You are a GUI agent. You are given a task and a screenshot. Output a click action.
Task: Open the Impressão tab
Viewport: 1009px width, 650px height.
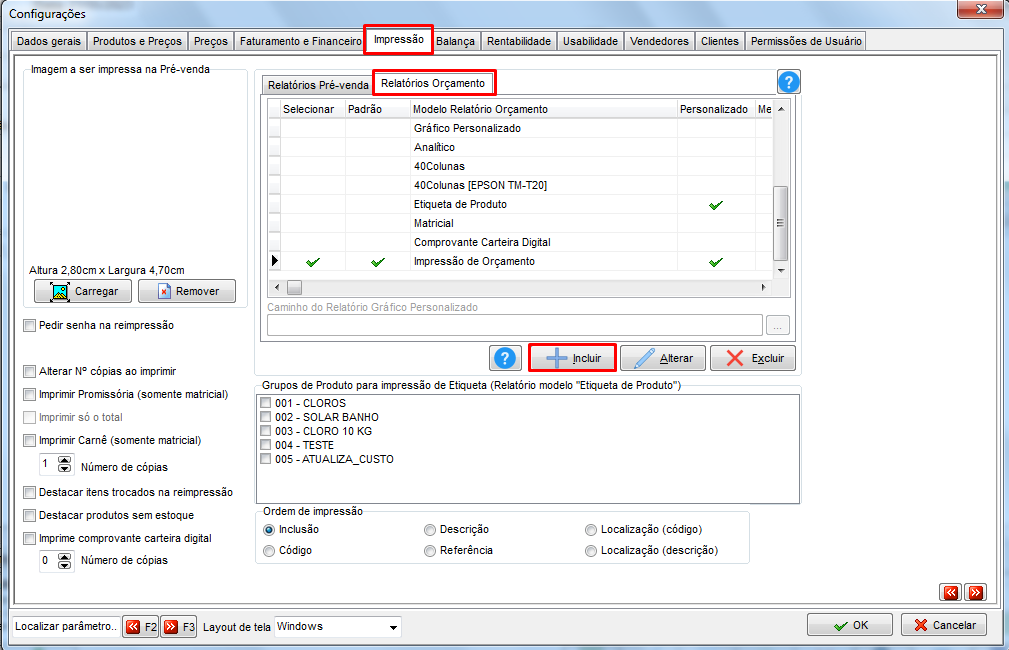point(398,39)
